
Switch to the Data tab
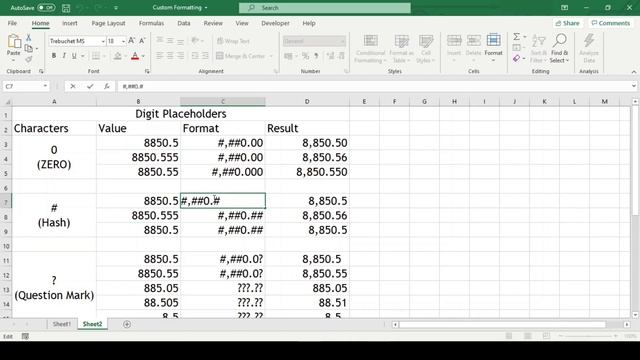[x=184, y=23]
